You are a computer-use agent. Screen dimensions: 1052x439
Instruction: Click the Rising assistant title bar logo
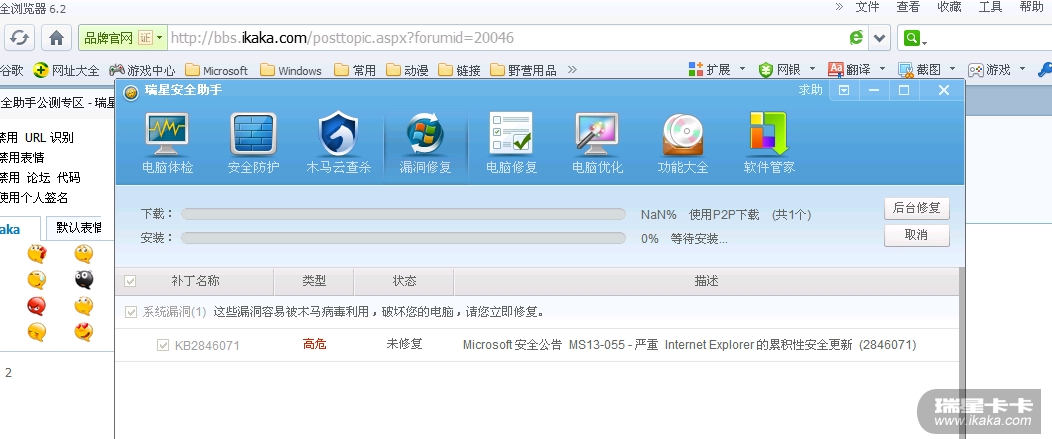[131, 91]
